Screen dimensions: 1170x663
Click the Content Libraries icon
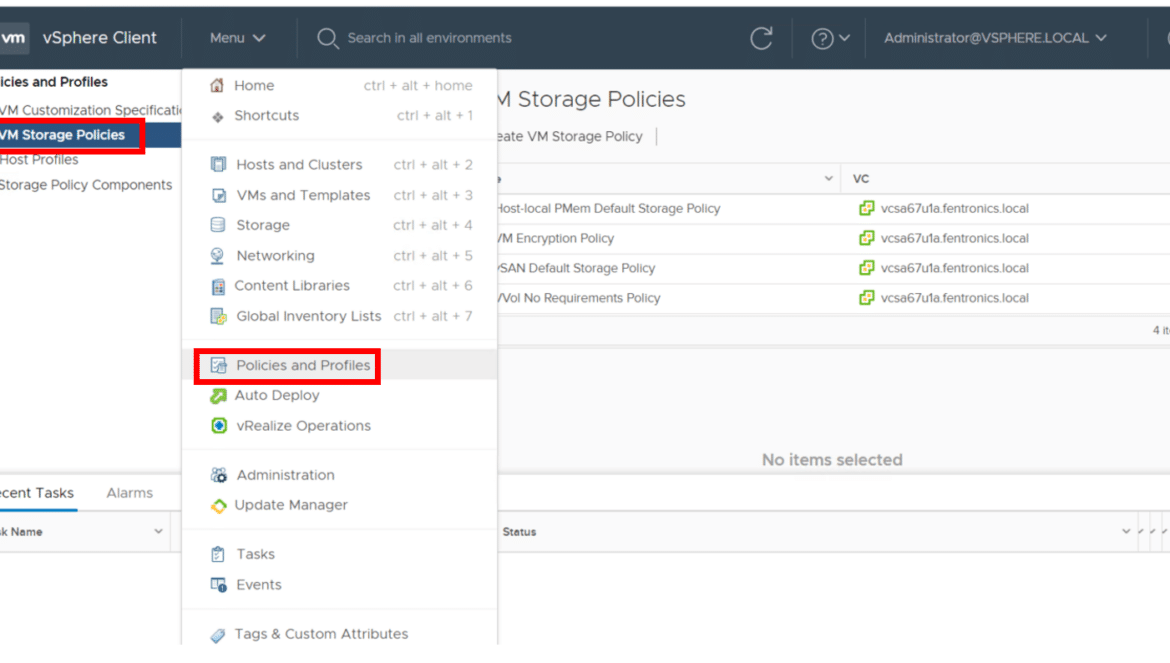pos(218,286)
